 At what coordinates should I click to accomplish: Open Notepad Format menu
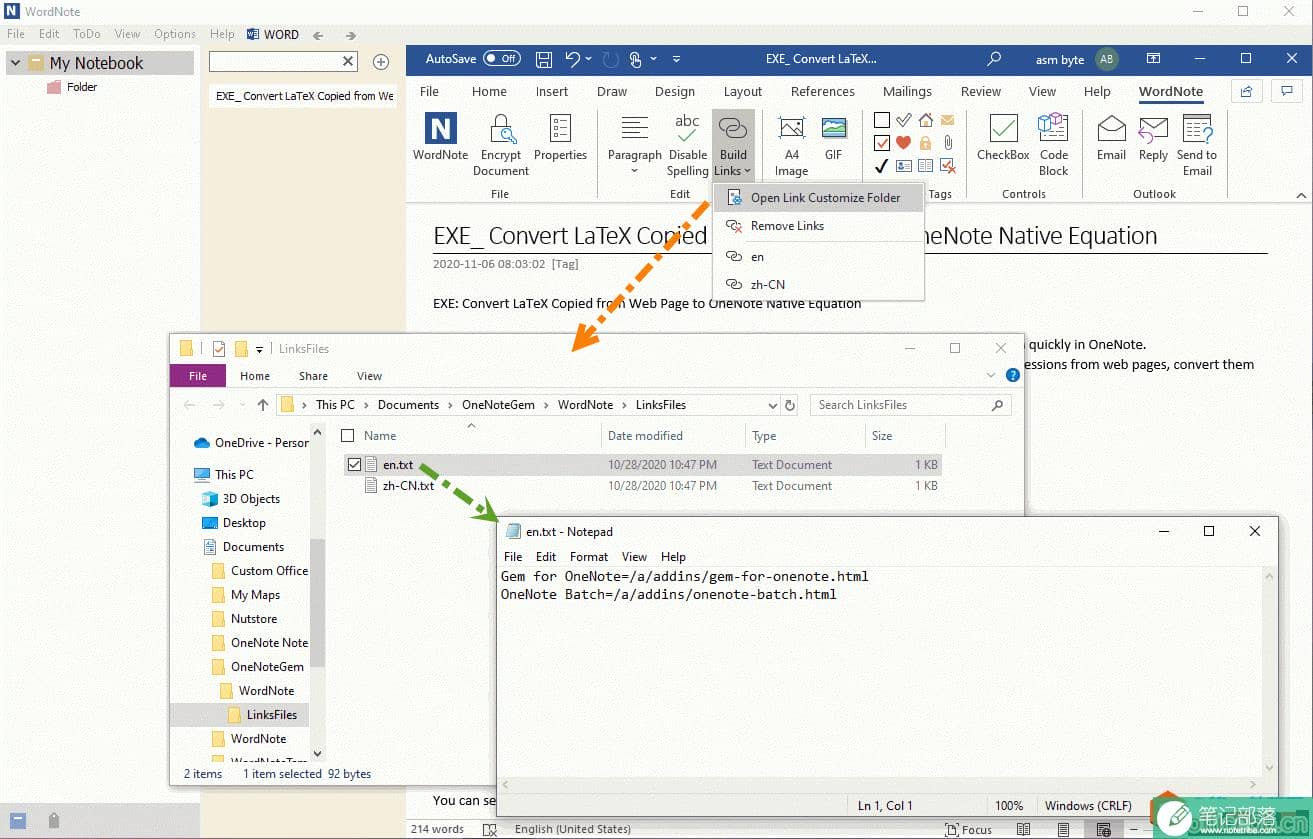tap(588, 557)
